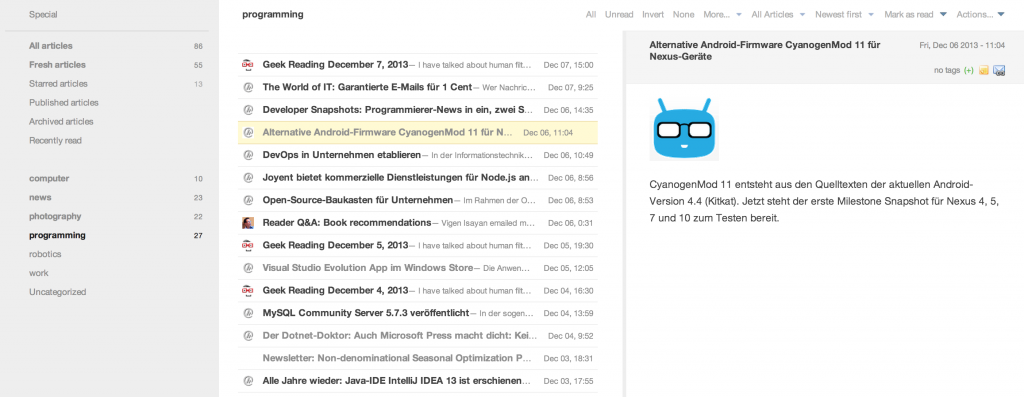Click the feed icon beside Der Dotnet-Doktor article
The image size is (1024, 397).
(248, 336)
